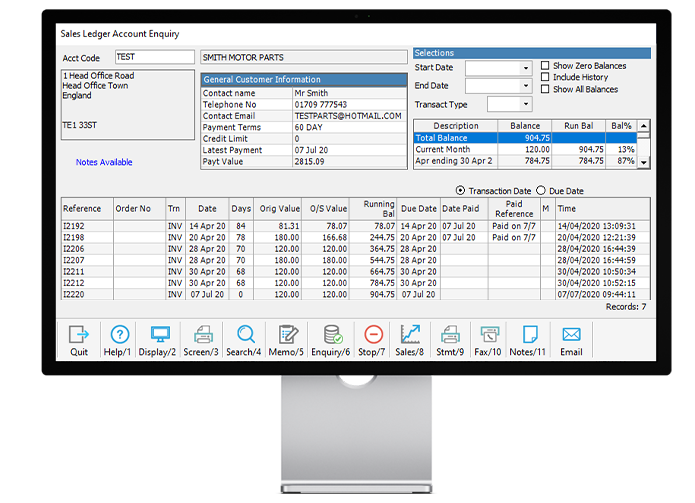This screenshot has height=503, width=695.
Task: Expand the Transact Type dropdown
Action: (x=526, y=105)
